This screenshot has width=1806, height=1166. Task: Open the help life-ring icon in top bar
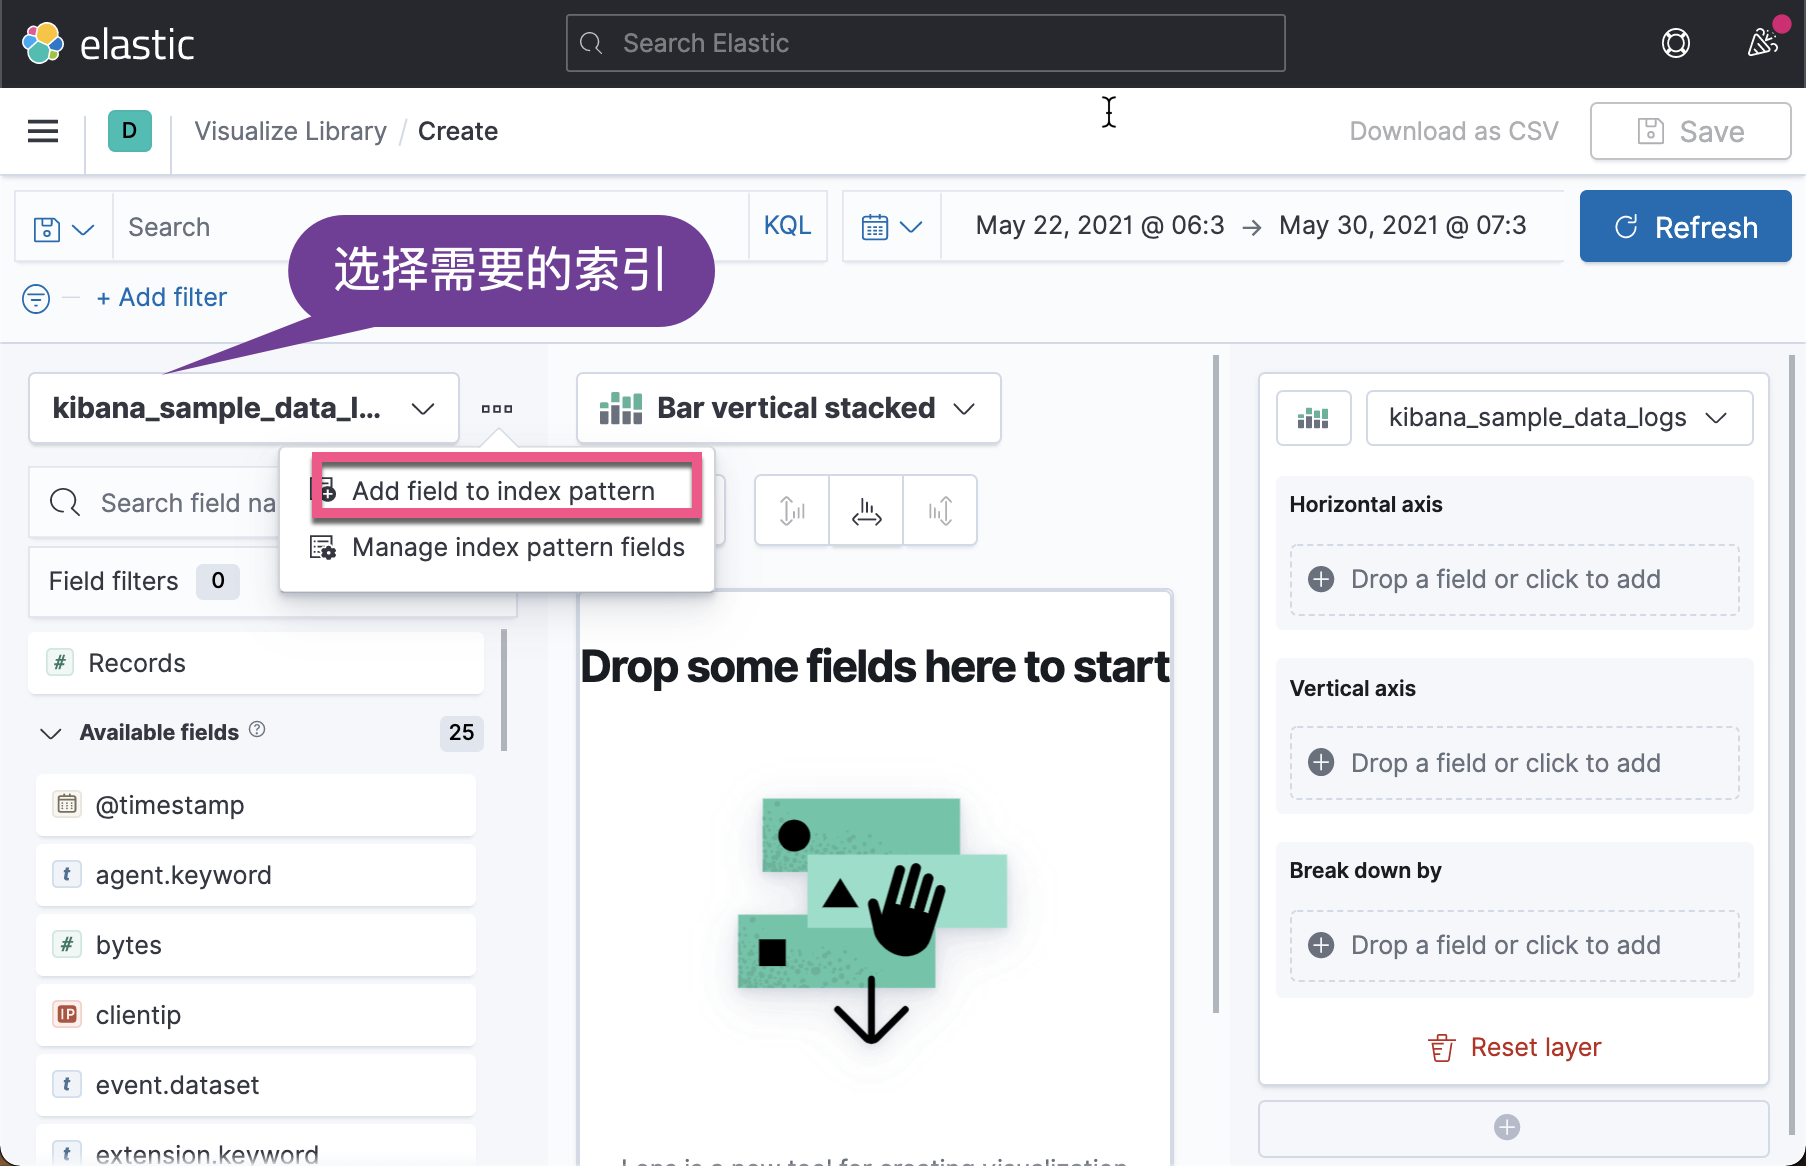pos(1676,43)
